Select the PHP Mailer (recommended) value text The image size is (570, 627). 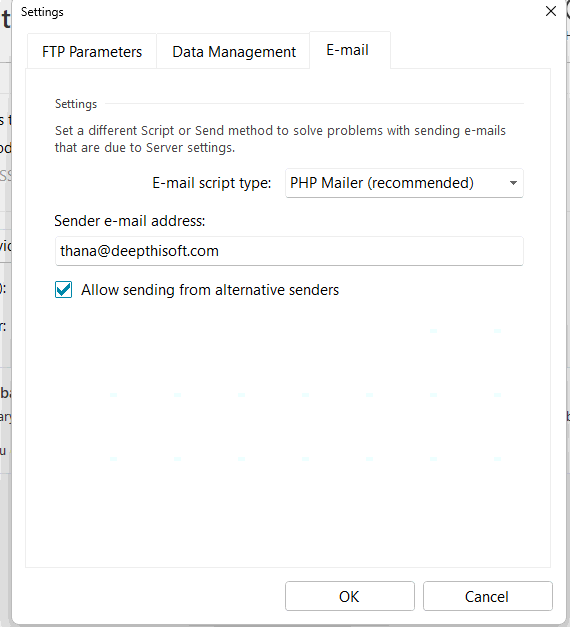tap(382, 183)
